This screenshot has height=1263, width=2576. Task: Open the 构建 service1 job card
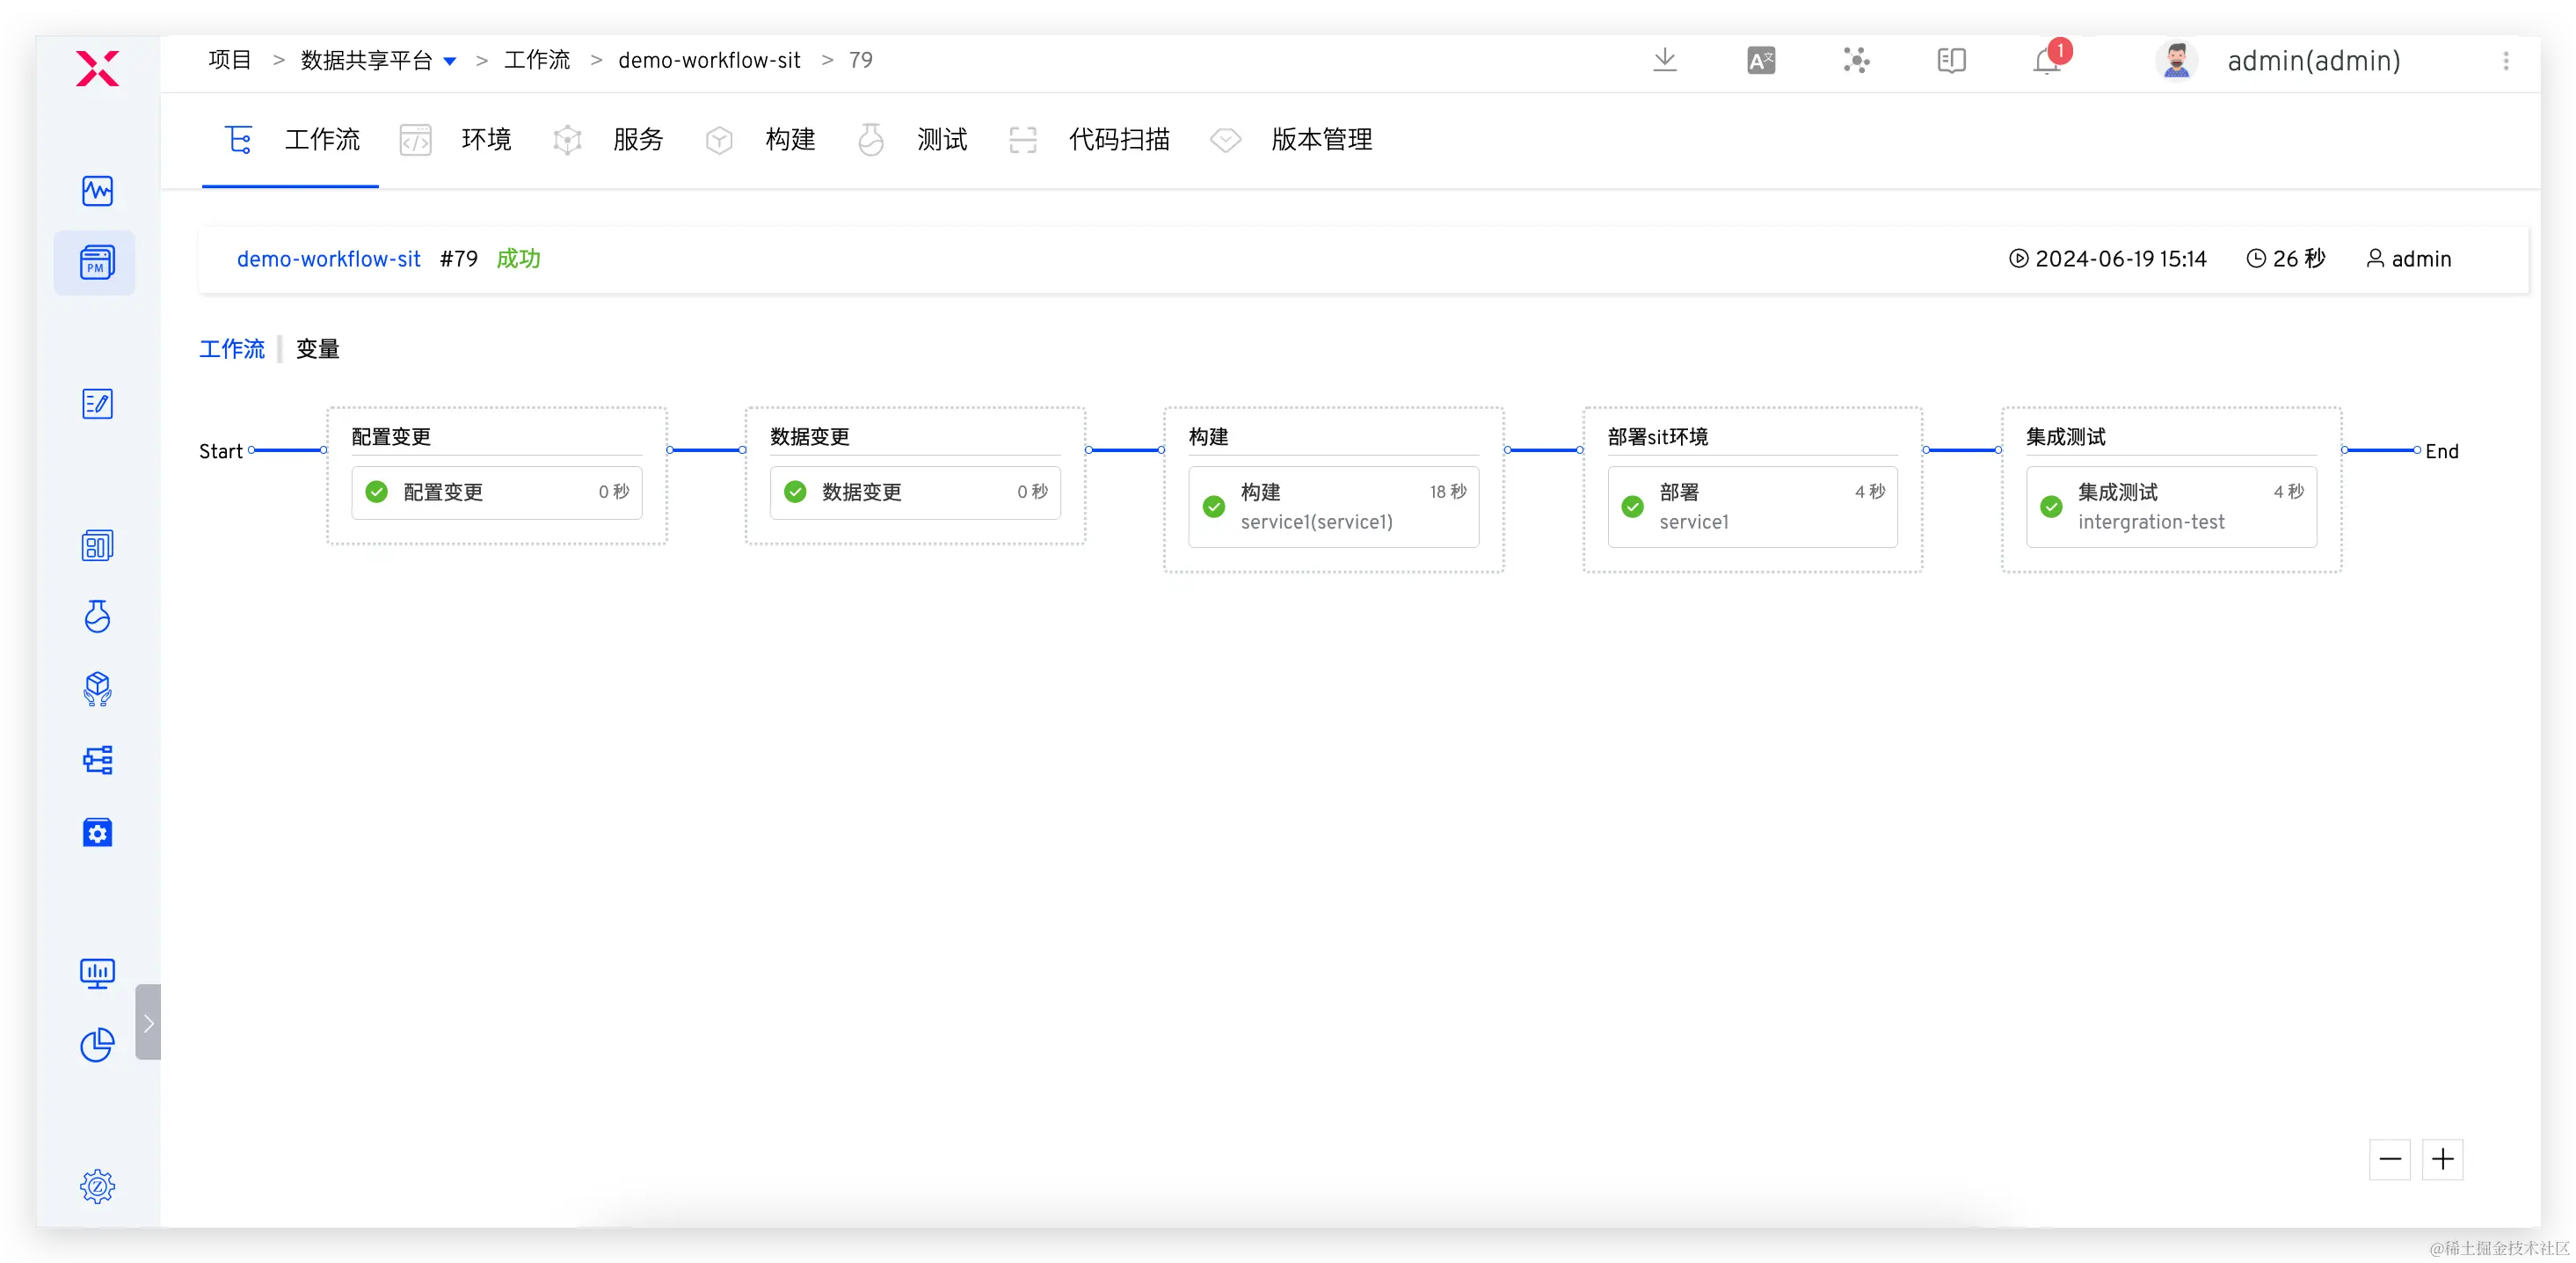click(x=1333, y=507)
